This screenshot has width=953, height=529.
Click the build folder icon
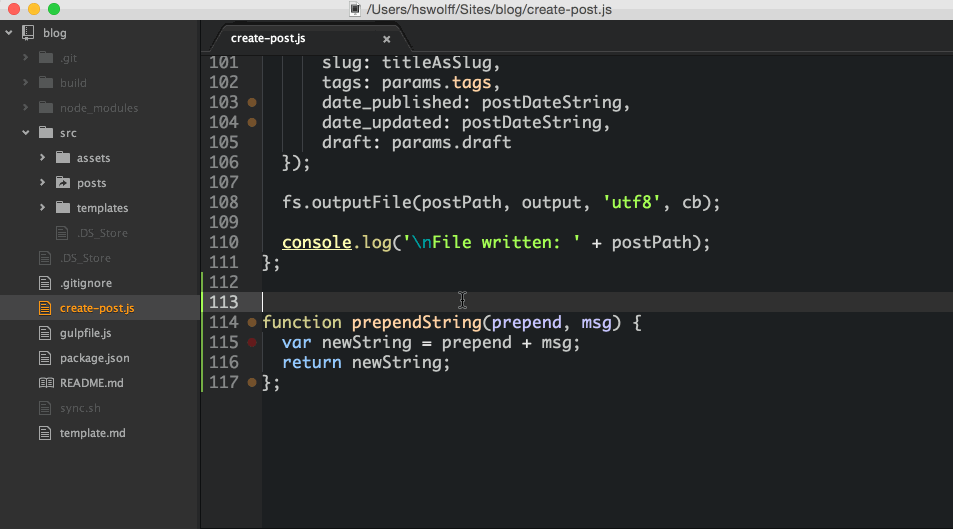click(46, 83)
